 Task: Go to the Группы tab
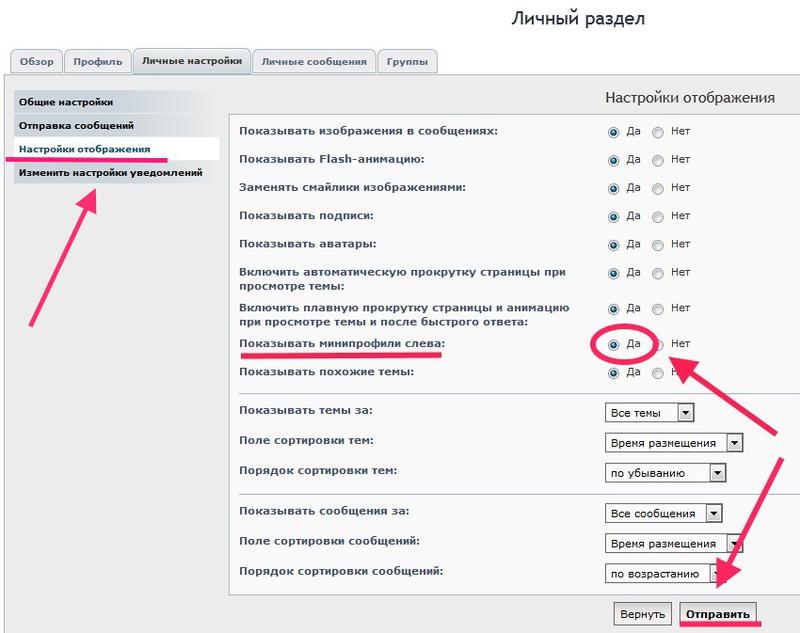point(408,62)
